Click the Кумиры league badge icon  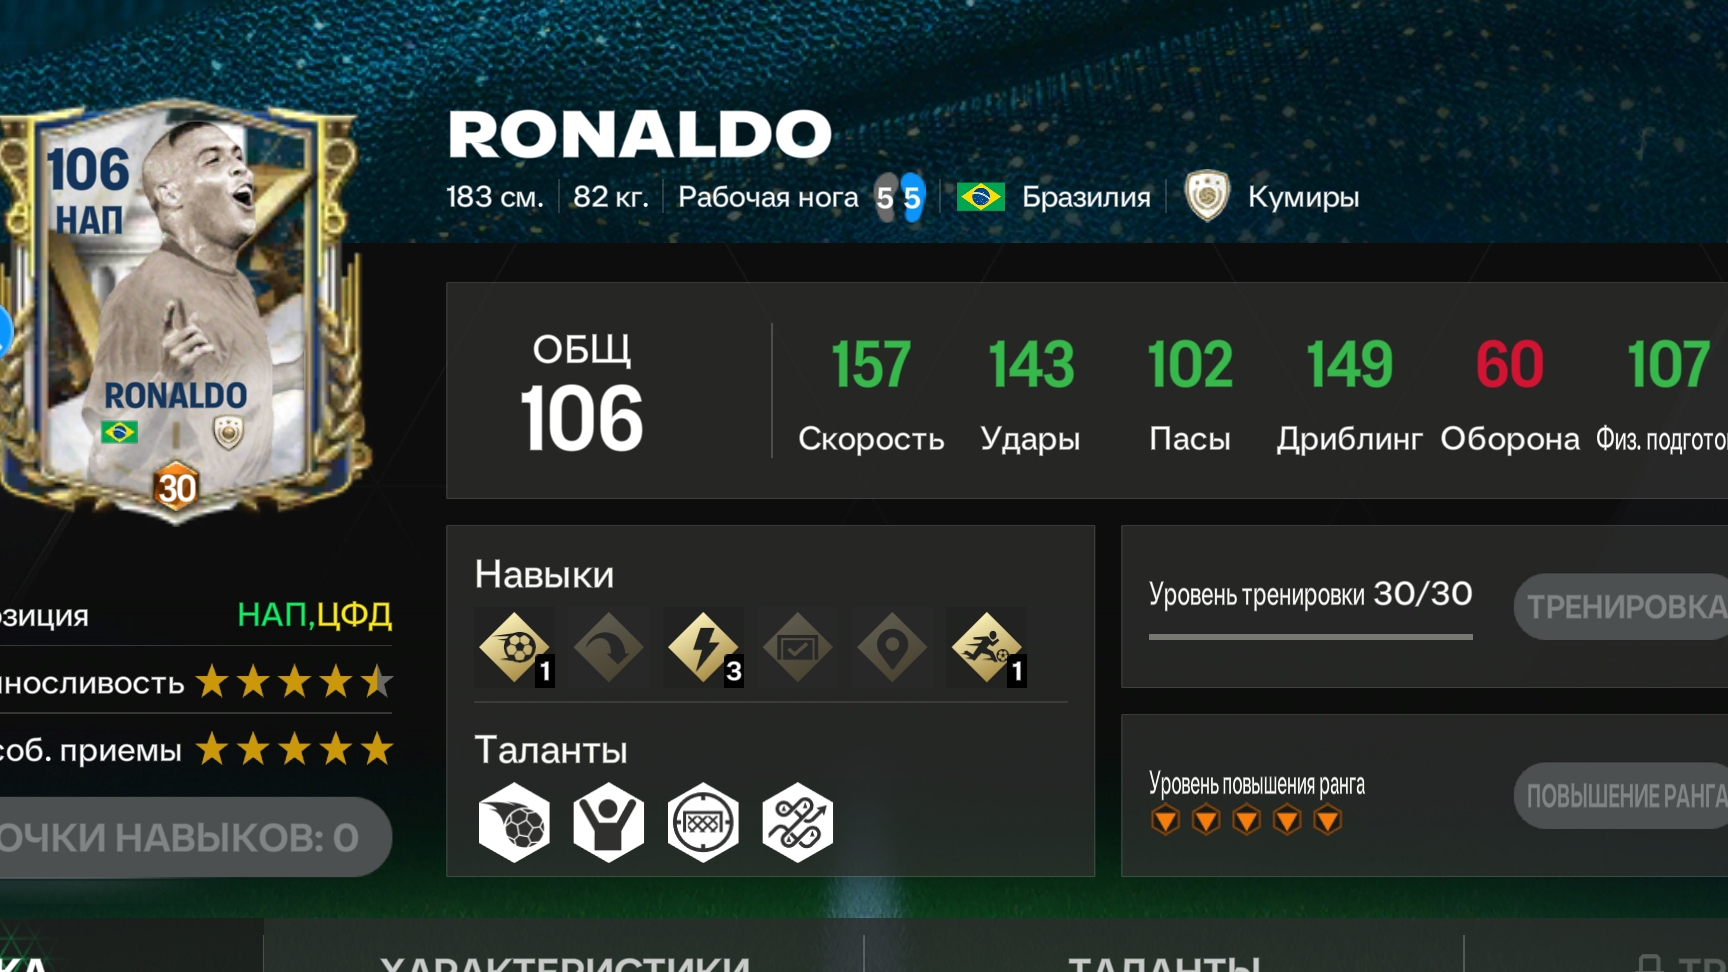[x=1207, y=196]
